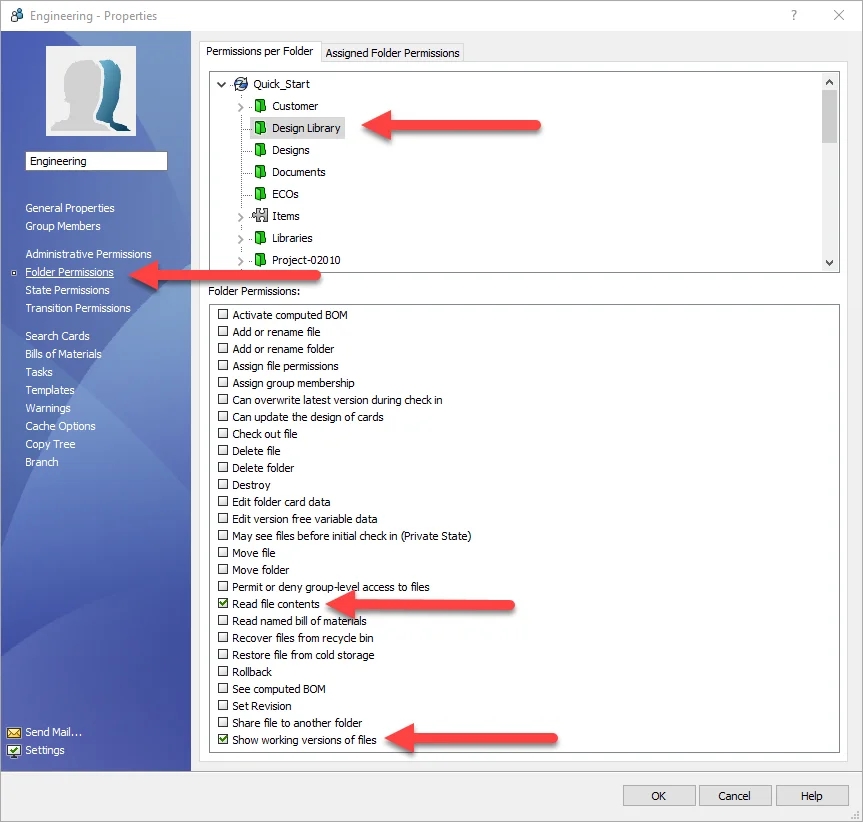Open State Permissions section
Screen dimensions: 863x822
pos(67,290)
